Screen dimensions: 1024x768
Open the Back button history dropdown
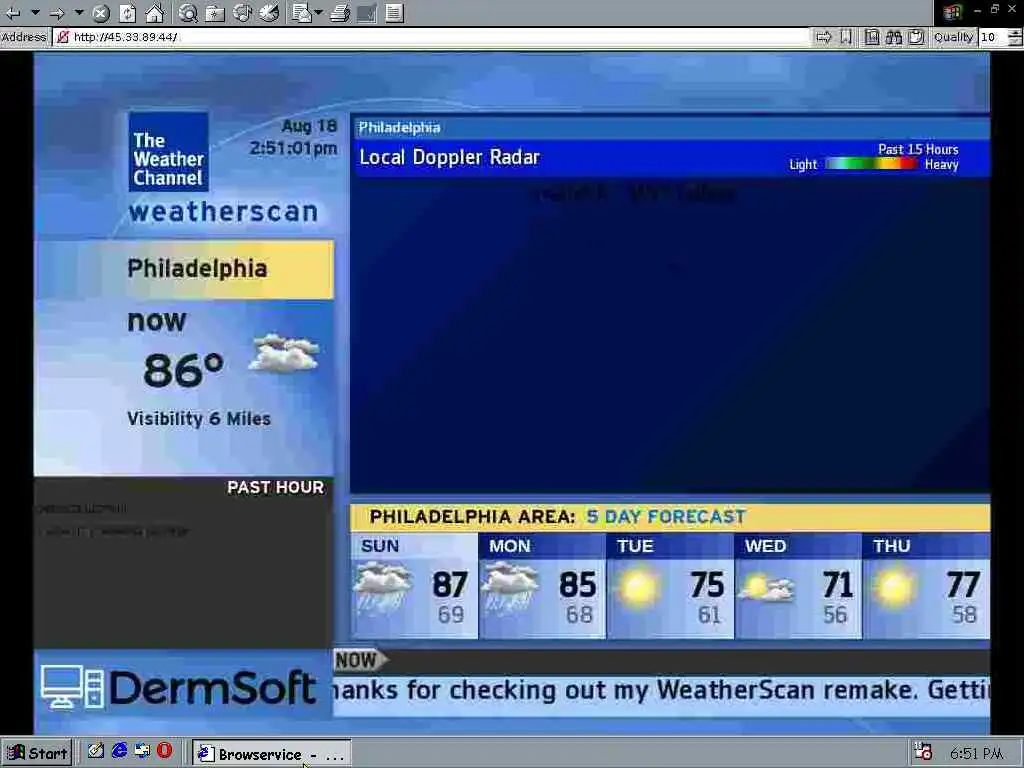pos(35,12)
